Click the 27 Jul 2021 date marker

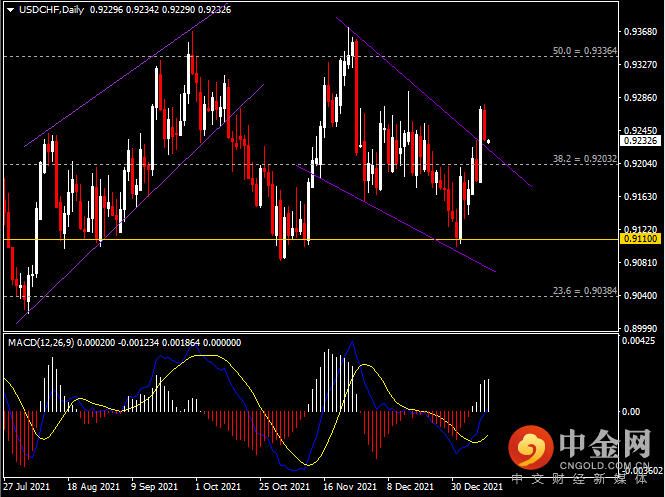[x=27, y=487]
